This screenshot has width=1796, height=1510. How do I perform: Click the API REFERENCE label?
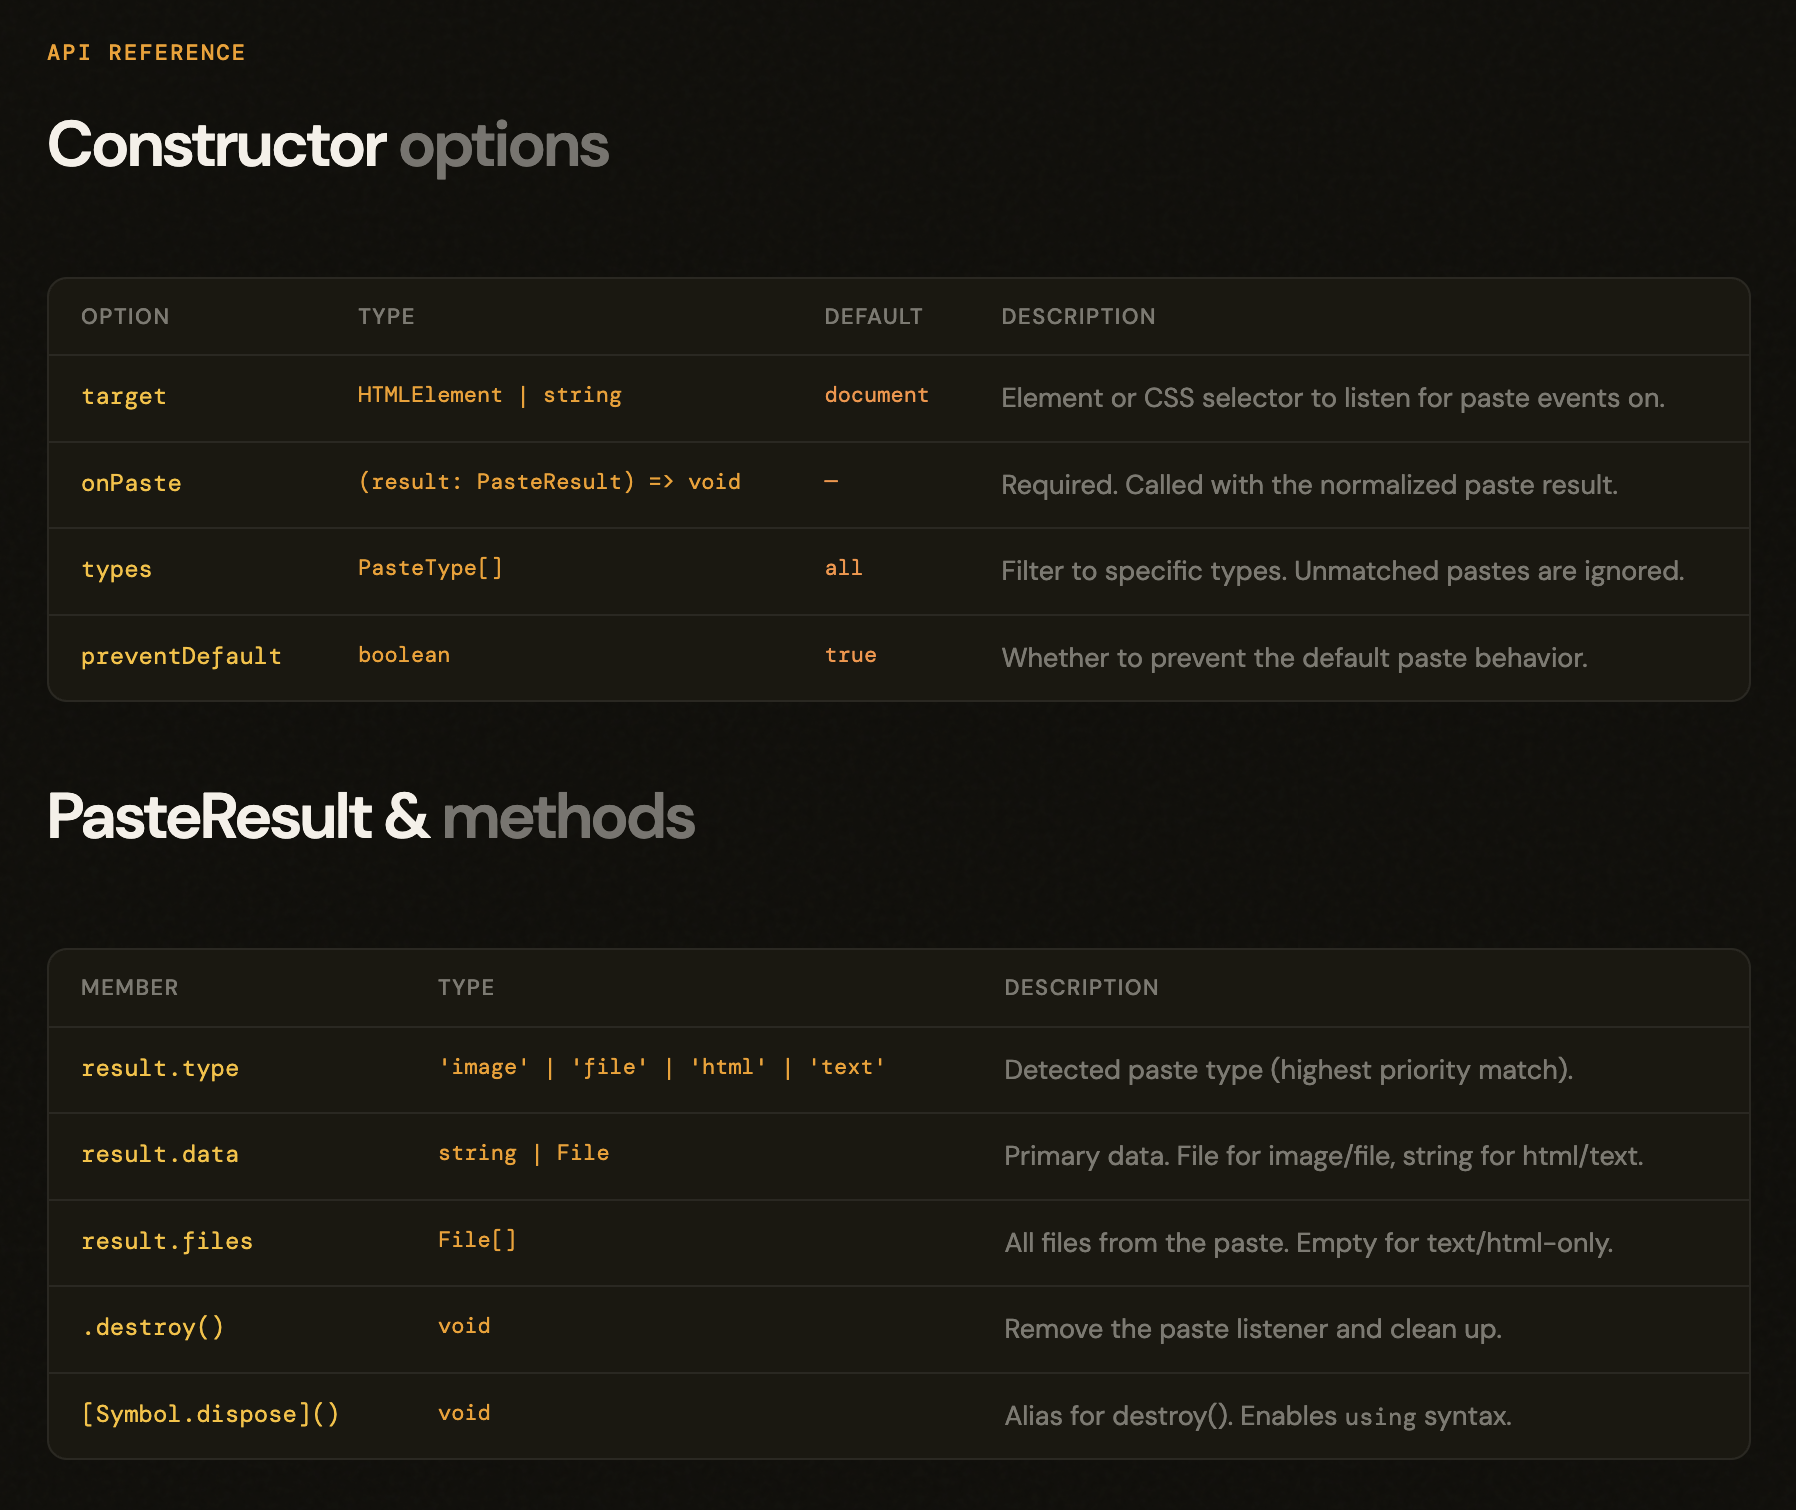pyautogui.click(x=146, y=53)
